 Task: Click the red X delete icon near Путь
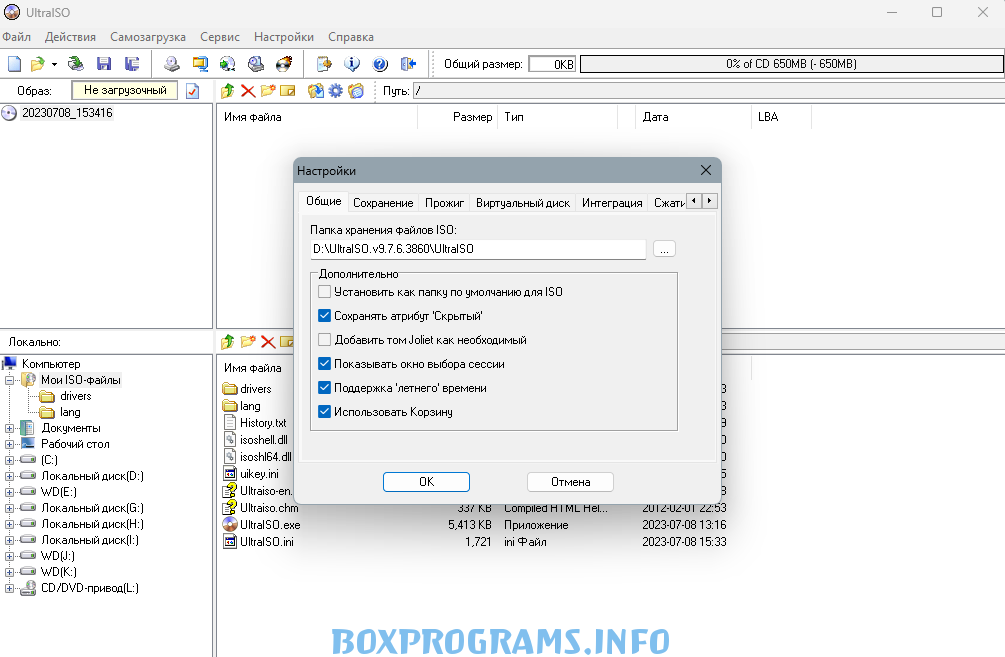pyautogui.click(x=248, y=91)
